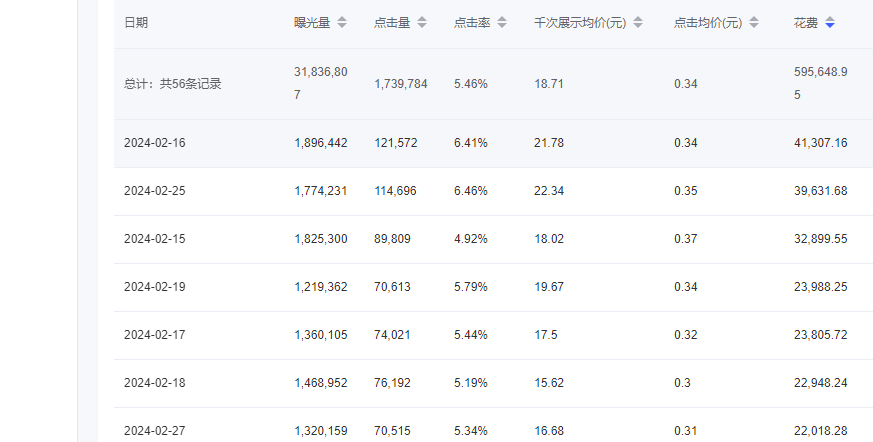Select the 2024-02-17 date entry
This screenshot has height=442, width=873.
tap(154, 335)
